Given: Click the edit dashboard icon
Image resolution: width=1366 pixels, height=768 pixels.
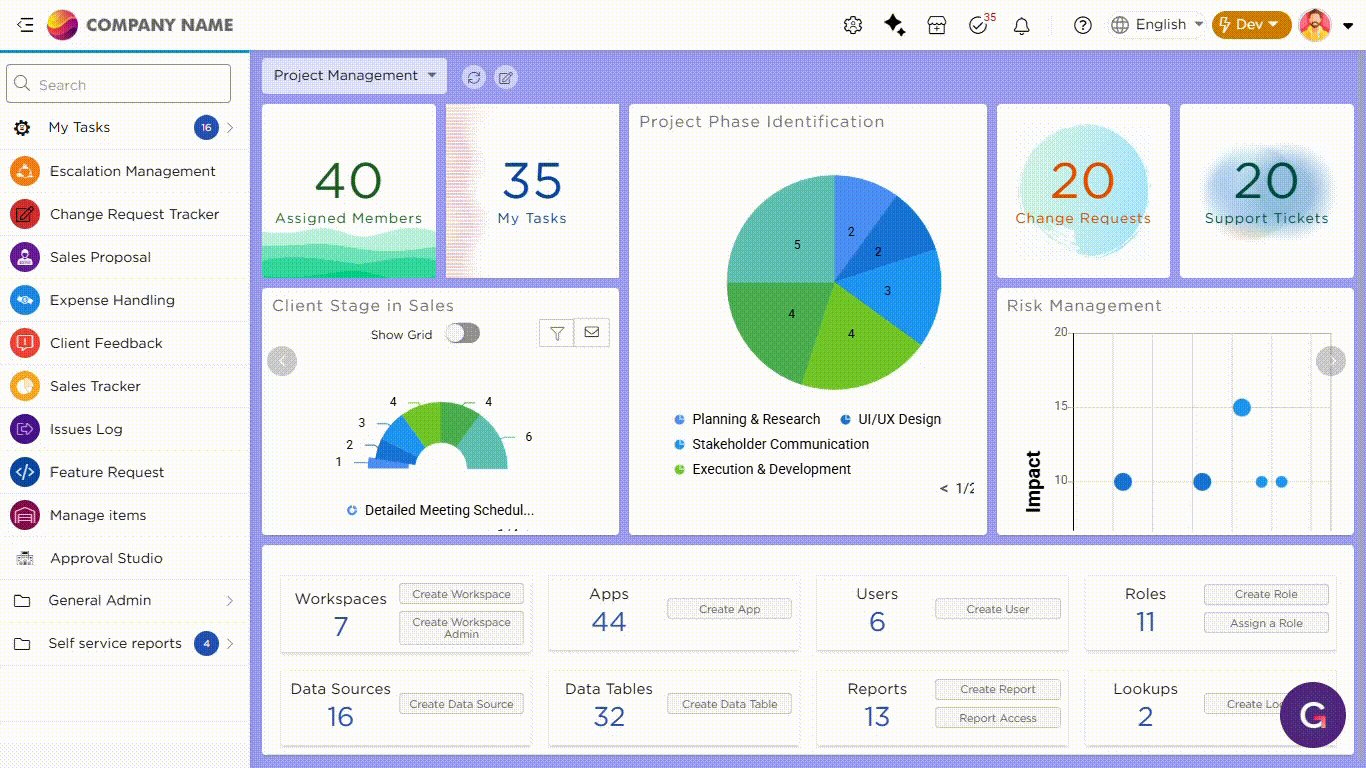Looking at the screenshot, I should point(506,77).
